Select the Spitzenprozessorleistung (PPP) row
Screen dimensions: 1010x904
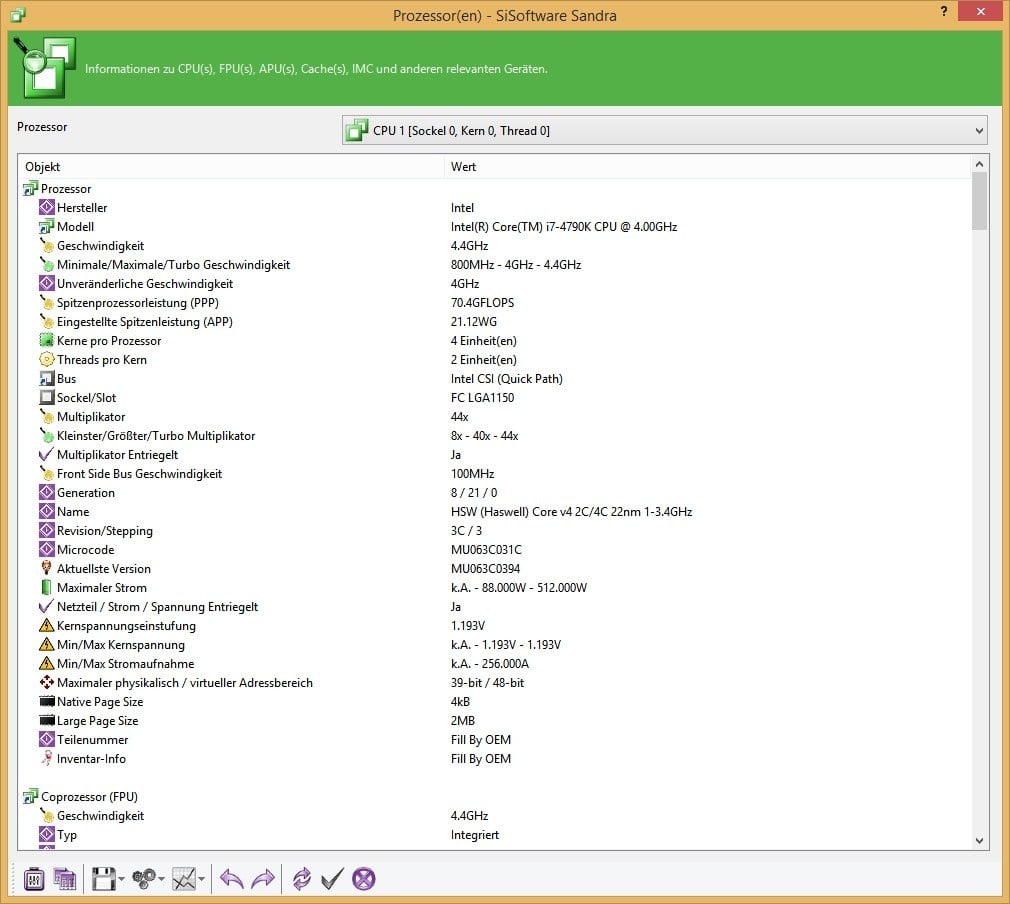494,303
